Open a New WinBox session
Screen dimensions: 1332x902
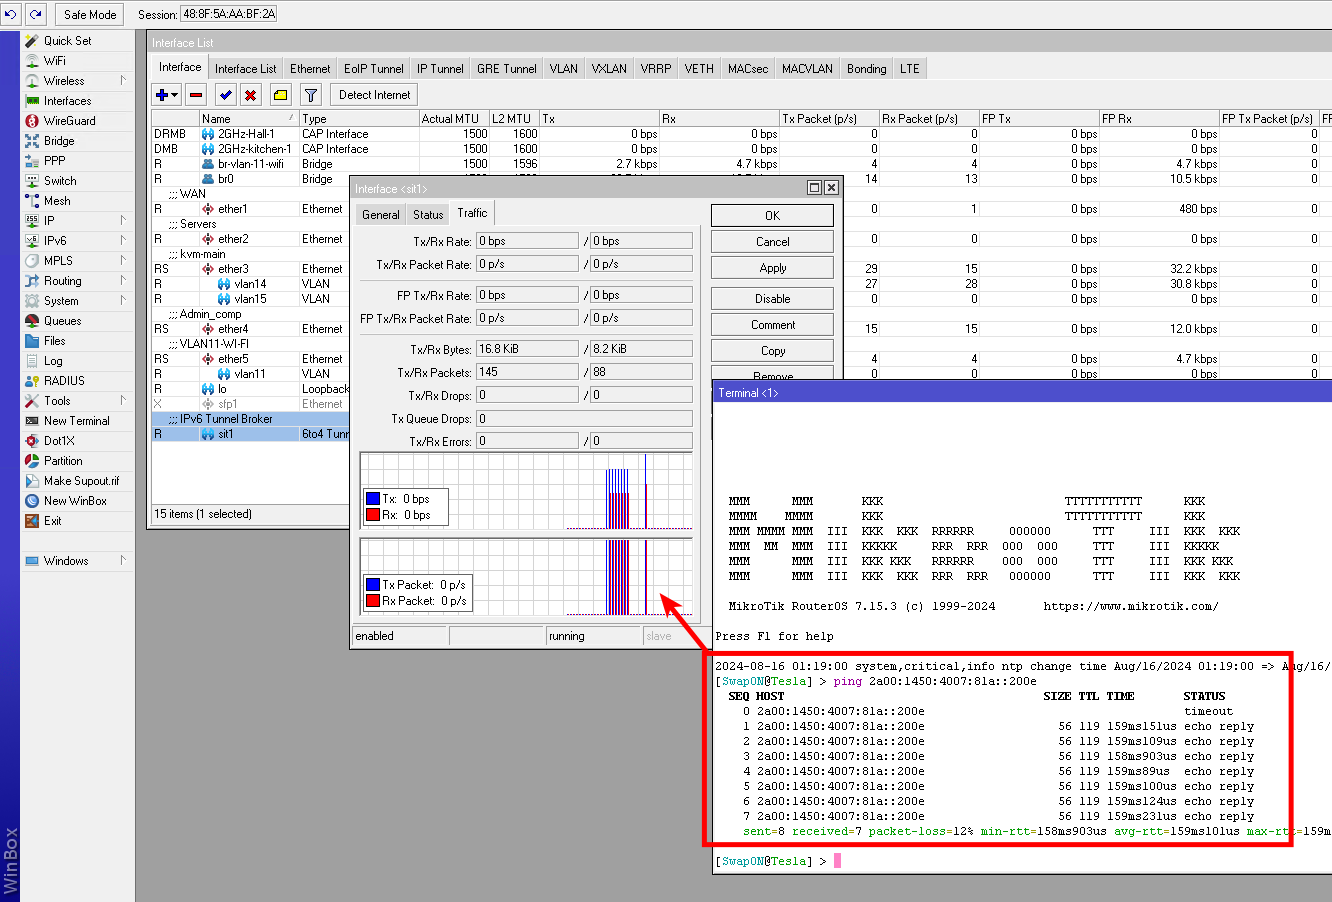[x=75, y=501]
